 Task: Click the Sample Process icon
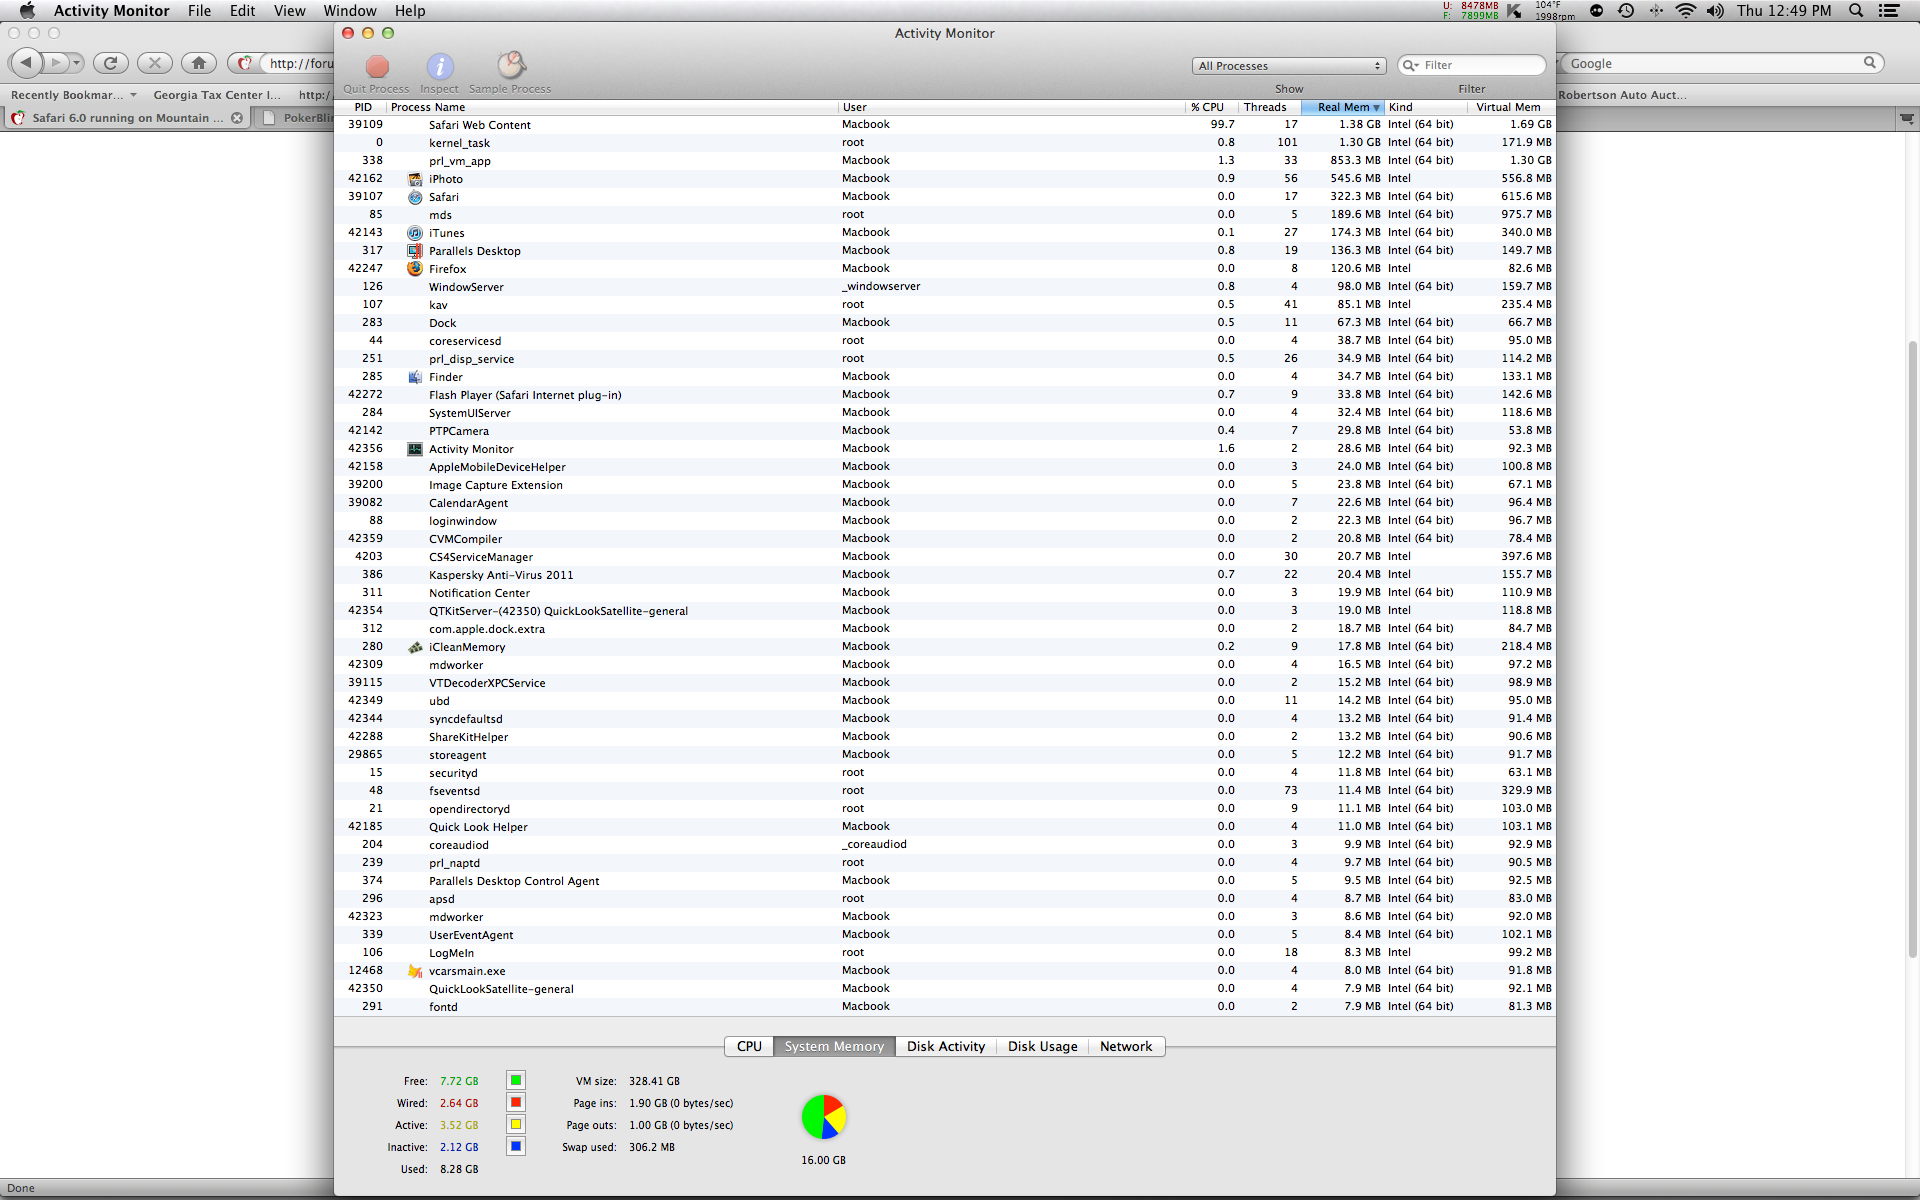pos(511,66)
